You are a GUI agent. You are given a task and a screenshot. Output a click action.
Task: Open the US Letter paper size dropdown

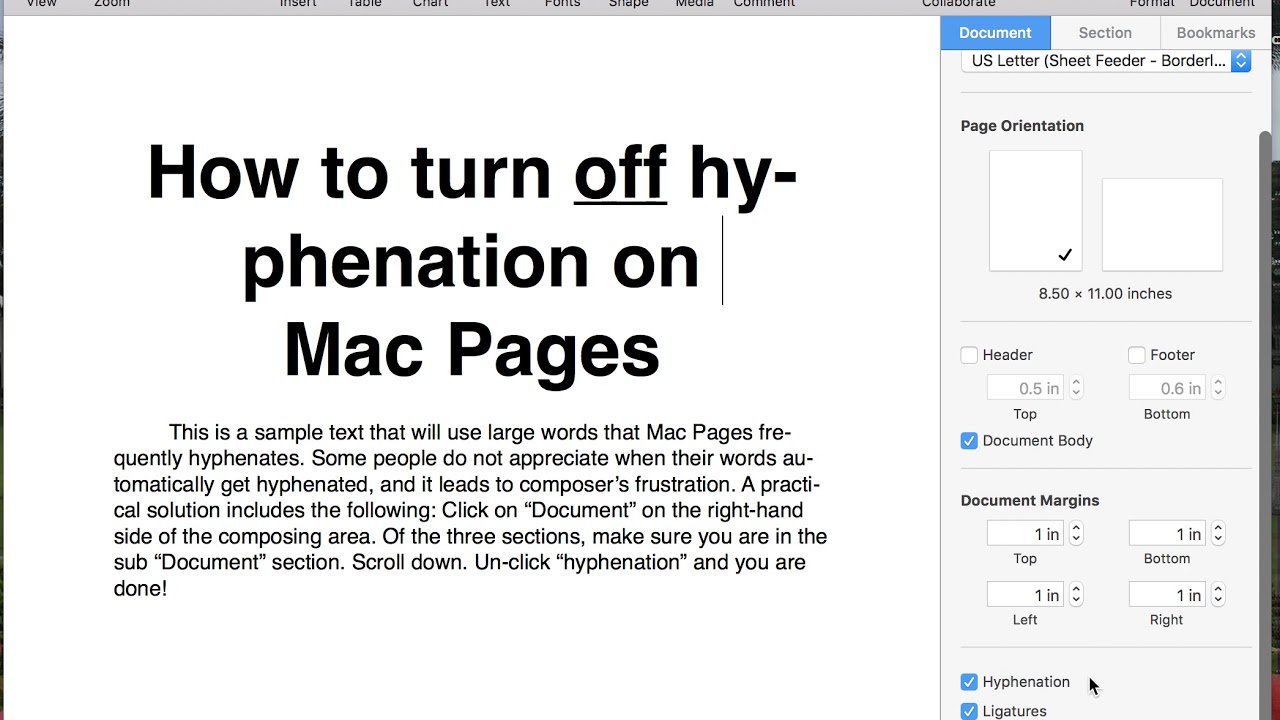pos(1106,61)
